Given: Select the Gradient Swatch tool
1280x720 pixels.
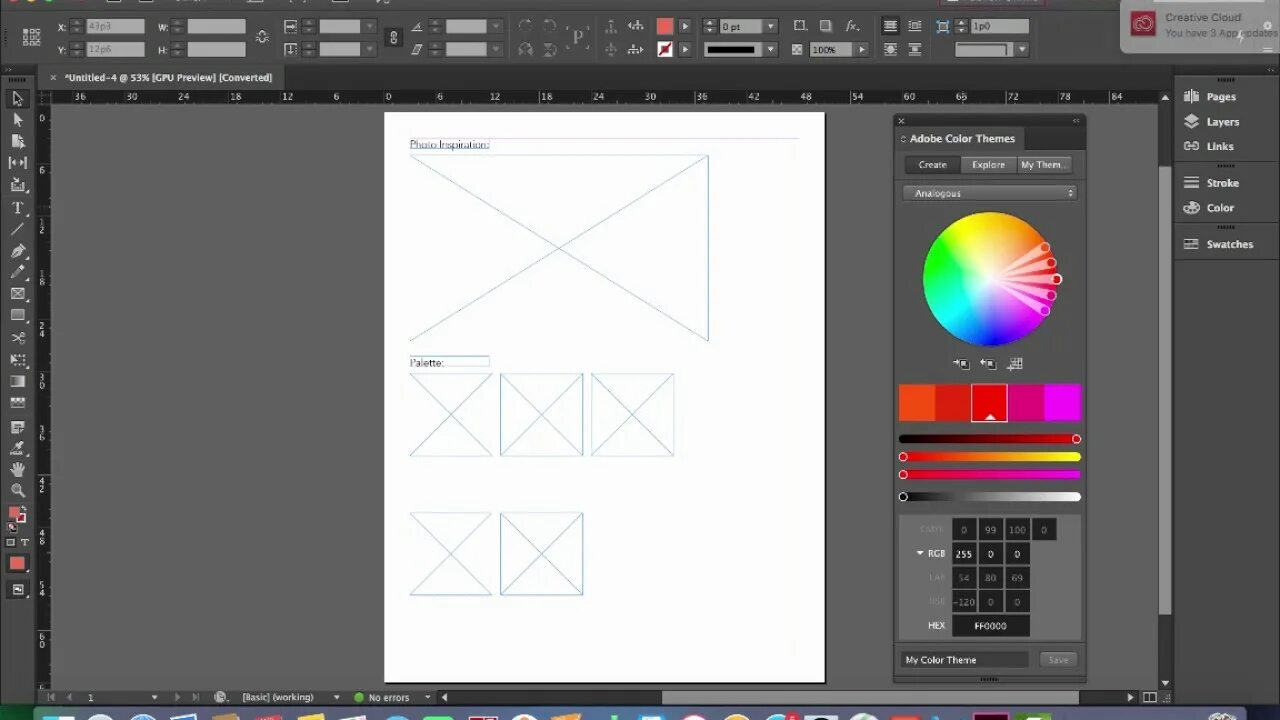Looking at the screenshot, I should (x=17, y=381).
